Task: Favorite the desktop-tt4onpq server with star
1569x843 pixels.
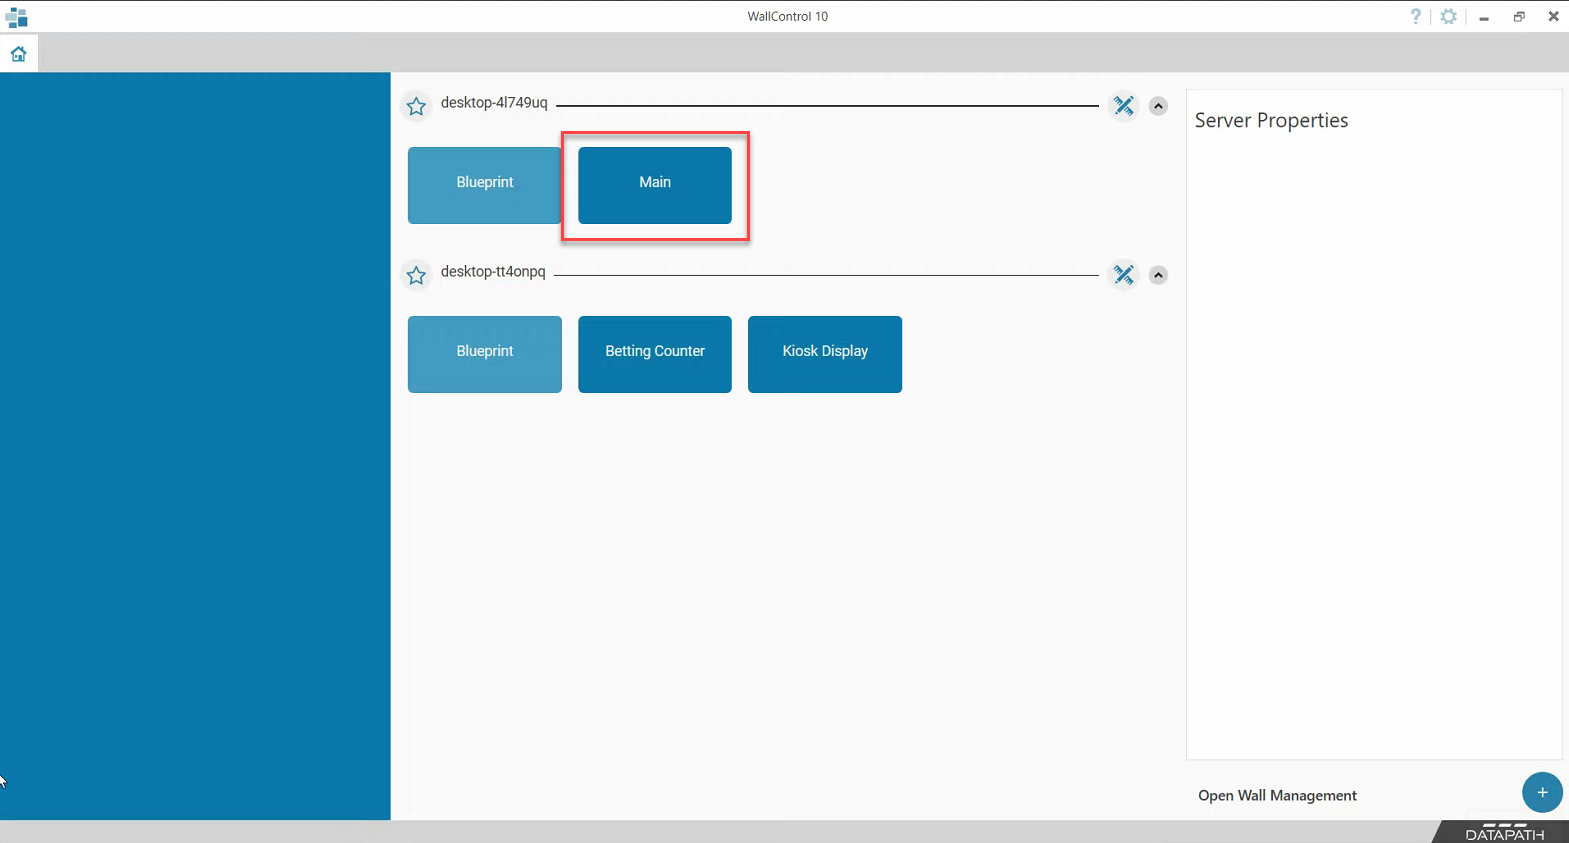Action: pos(417,275)
